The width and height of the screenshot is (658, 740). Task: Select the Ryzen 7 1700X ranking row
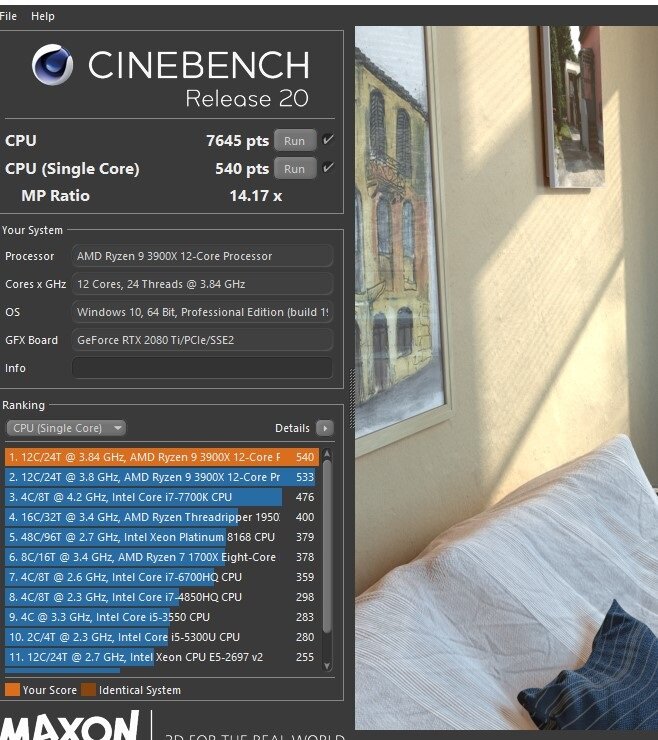pos(162,557)
